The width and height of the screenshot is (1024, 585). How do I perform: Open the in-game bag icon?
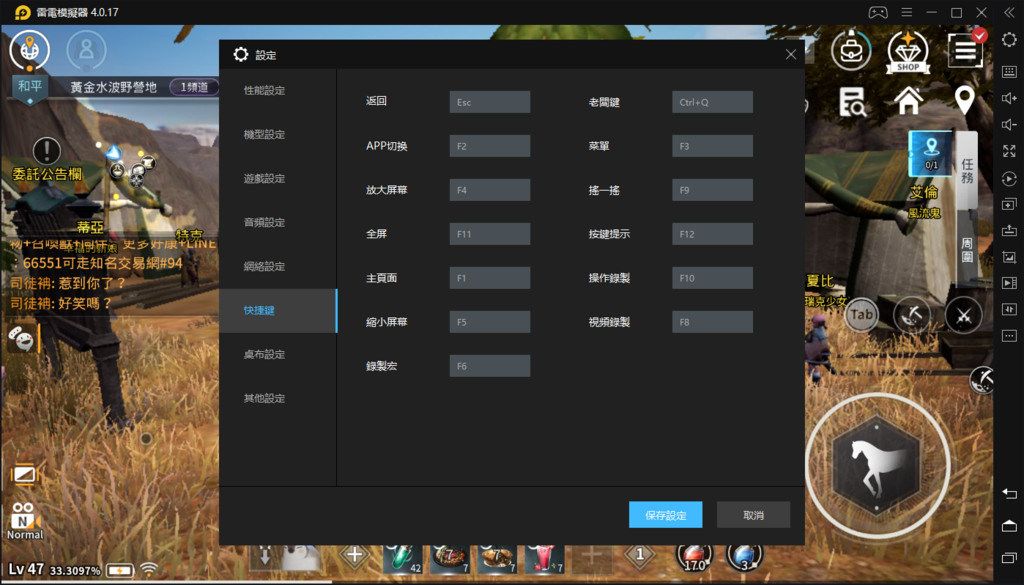pos(851,50)
